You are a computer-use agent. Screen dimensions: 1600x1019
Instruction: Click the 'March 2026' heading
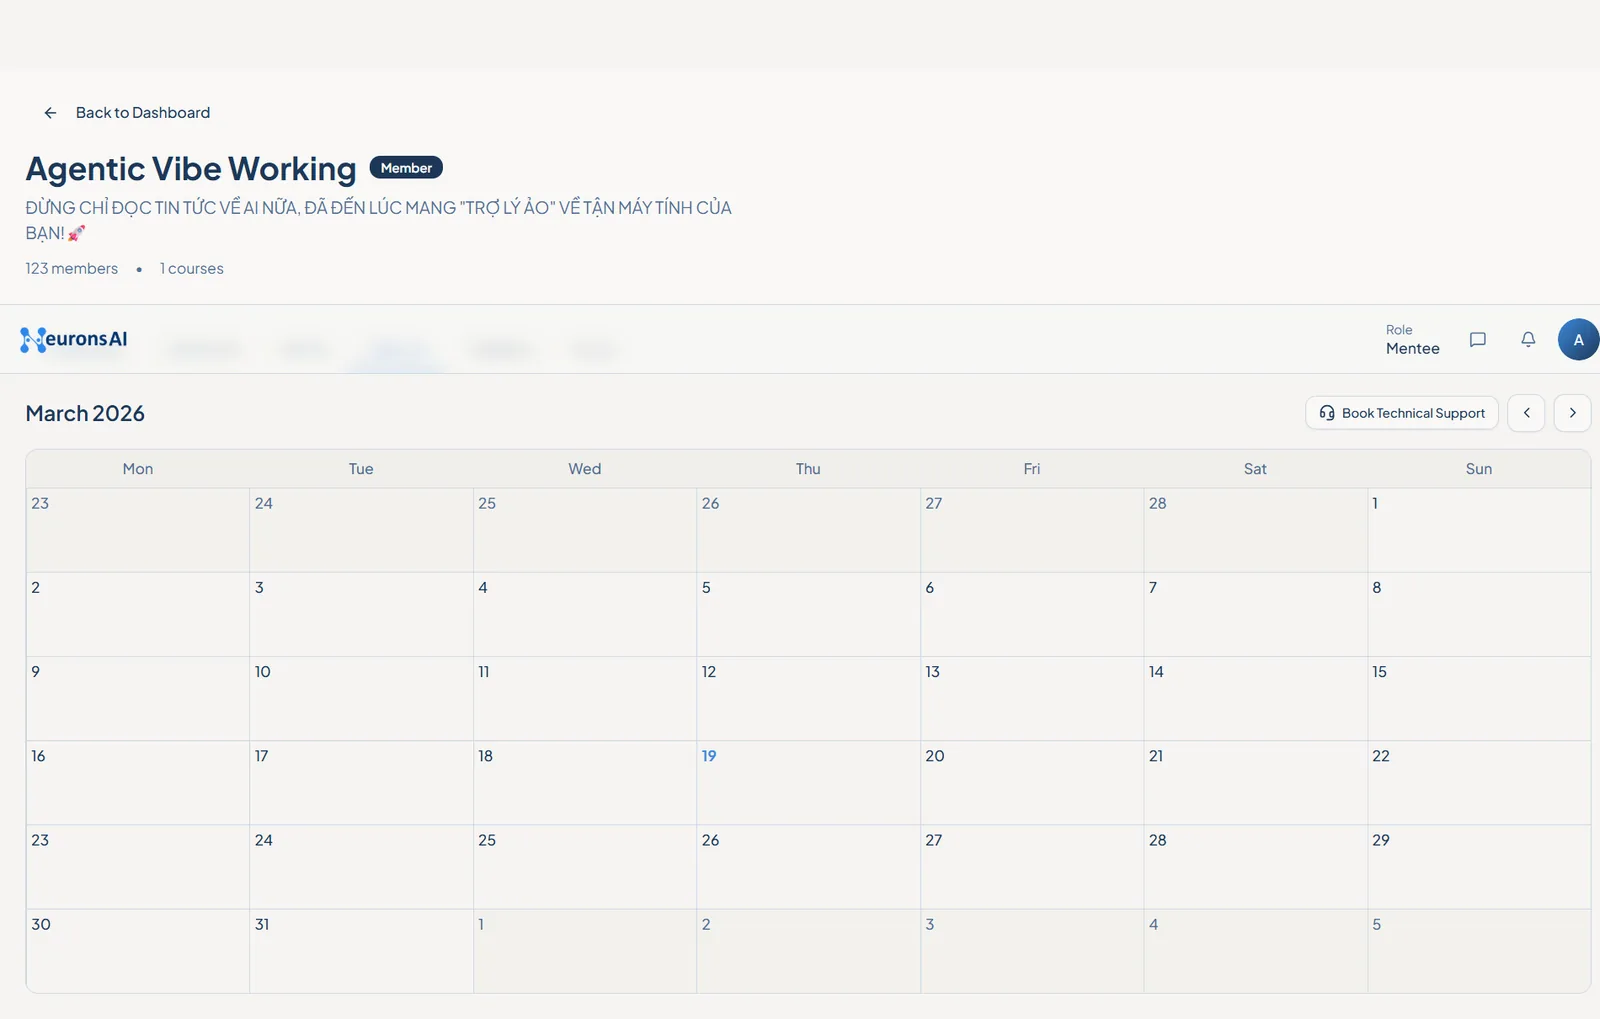pyautogui.click(x=85, y=414)
